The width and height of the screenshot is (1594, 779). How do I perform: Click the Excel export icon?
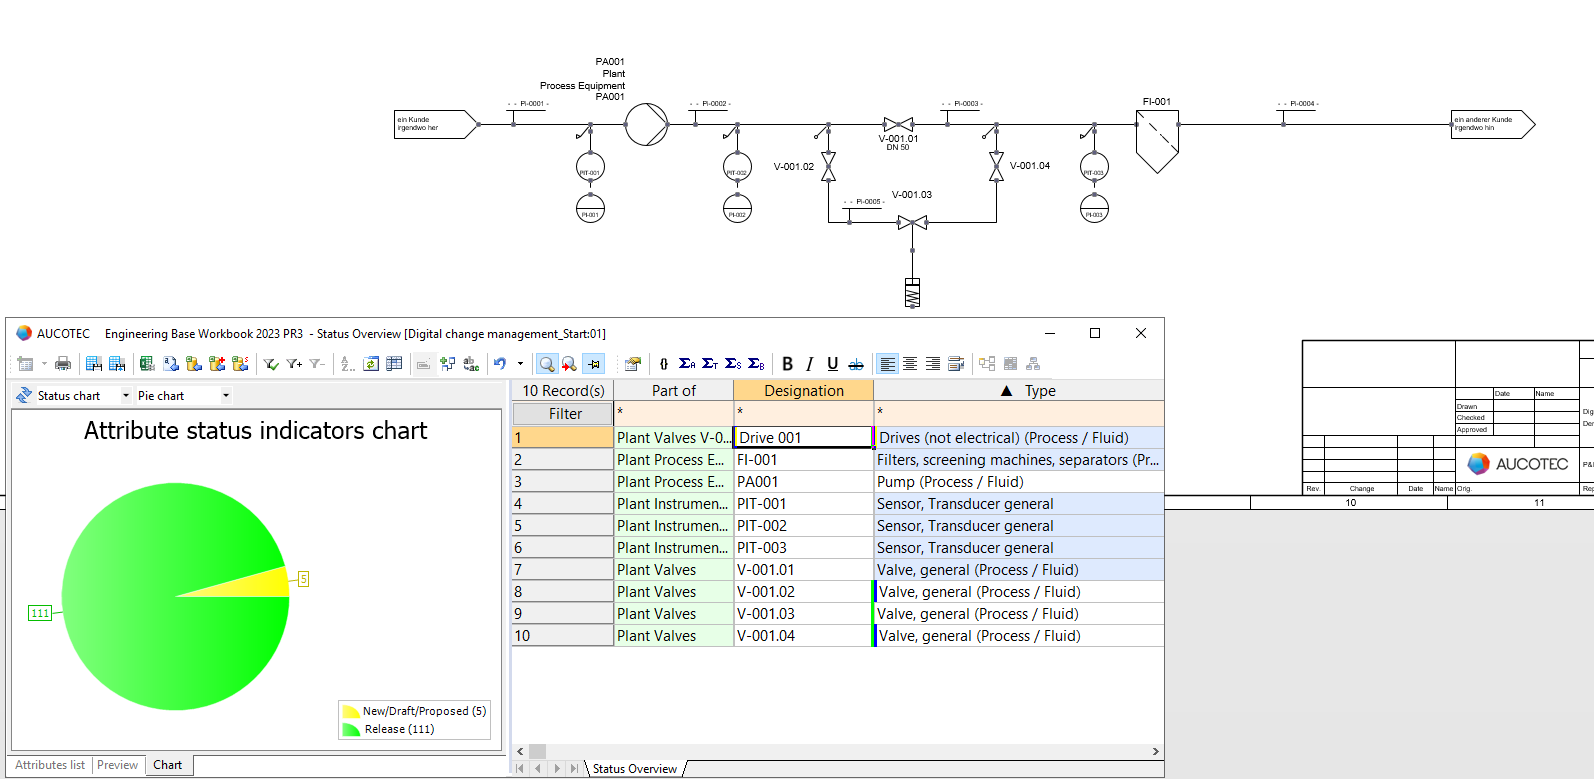point(147,364)
